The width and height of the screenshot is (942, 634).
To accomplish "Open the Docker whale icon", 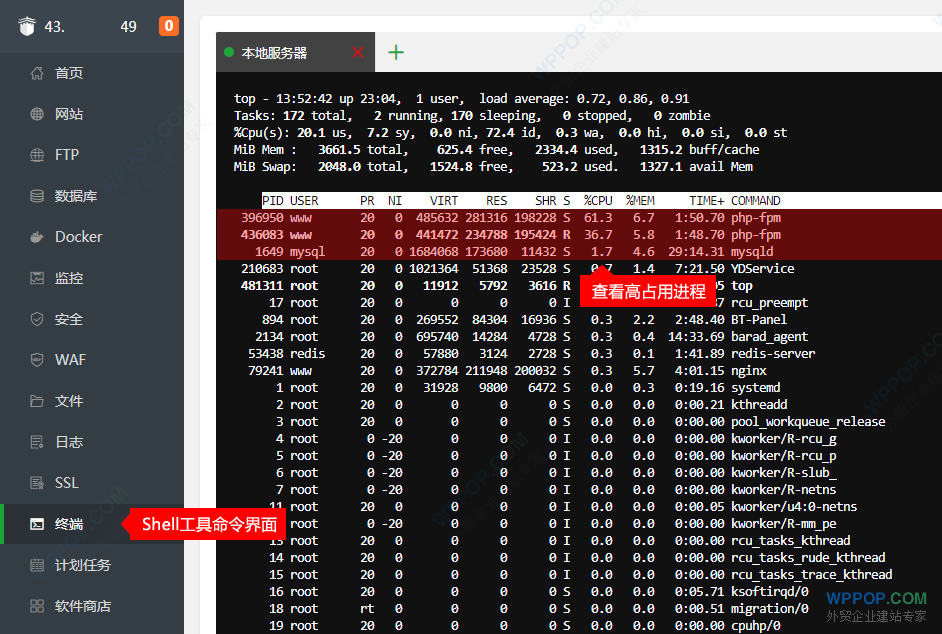I will pos(37,237).
